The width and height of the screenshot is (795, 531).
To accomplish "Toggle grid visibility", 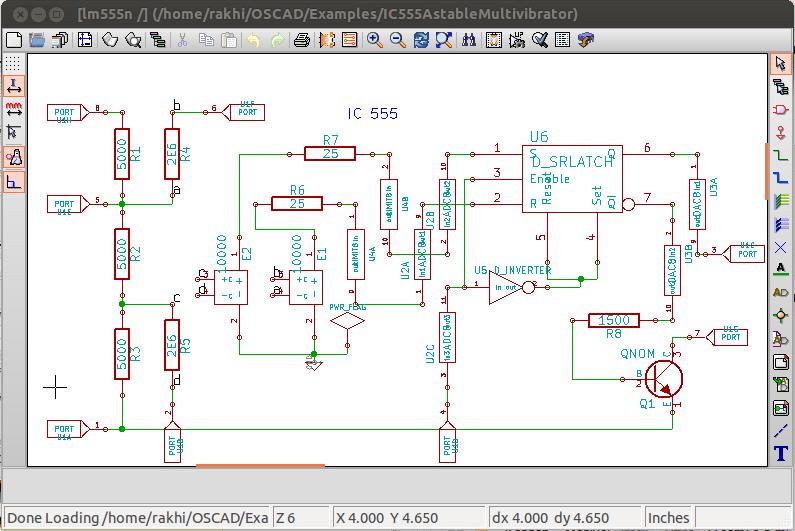I will [x=13, y=63].
